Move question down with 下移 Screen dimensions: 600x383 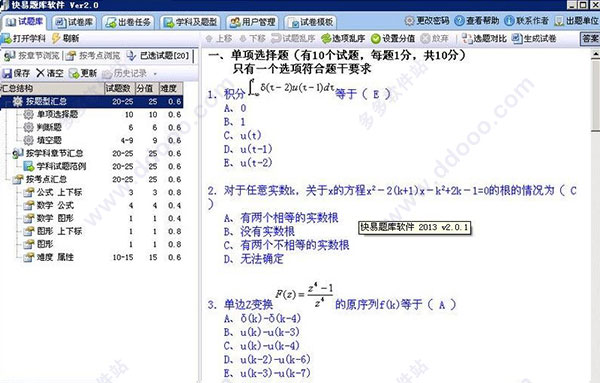coord(252,38)
